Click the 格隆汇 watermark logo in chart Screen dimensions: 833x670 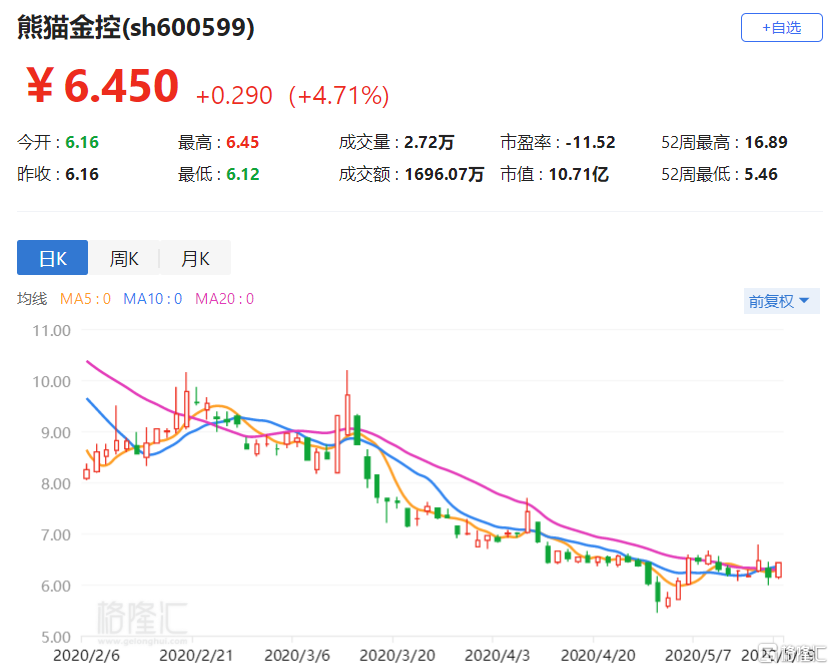143,618
